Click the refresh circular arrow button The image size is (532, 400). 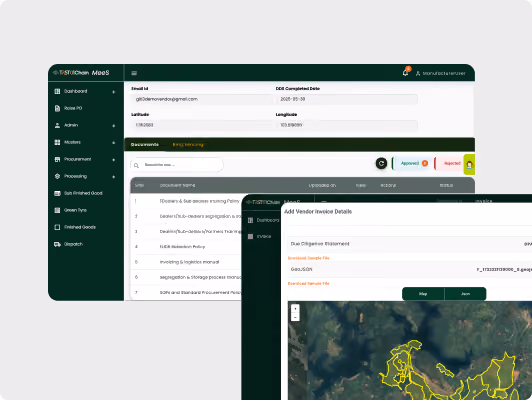pyautogui.click(x=381, y=164)
